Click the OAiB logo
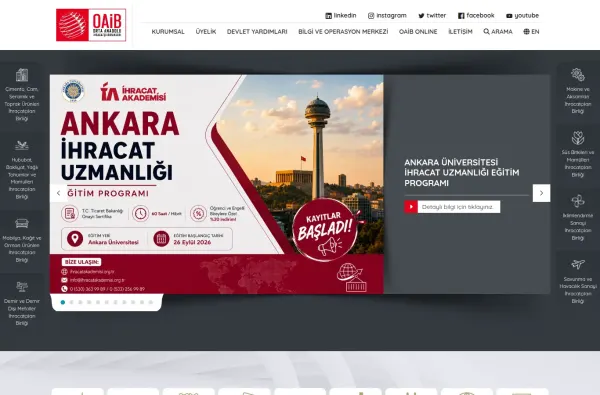Screen dimensions: 600x395 91,25
